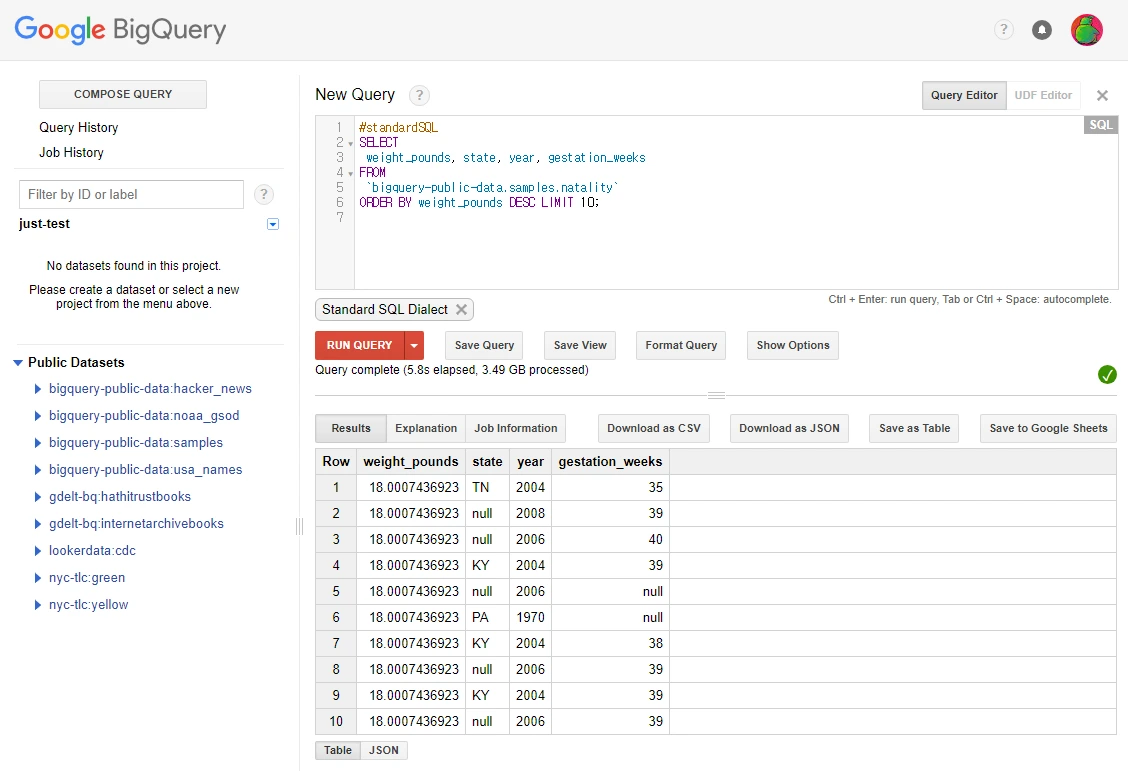
Task: Open Query History link
Action: 79,127
